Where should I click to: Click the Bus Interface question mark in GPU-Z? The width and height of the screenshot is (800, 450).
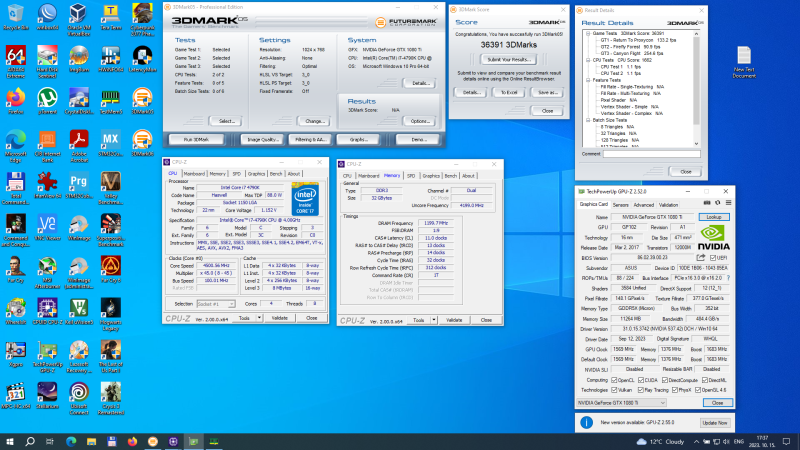tap(728, 278)
